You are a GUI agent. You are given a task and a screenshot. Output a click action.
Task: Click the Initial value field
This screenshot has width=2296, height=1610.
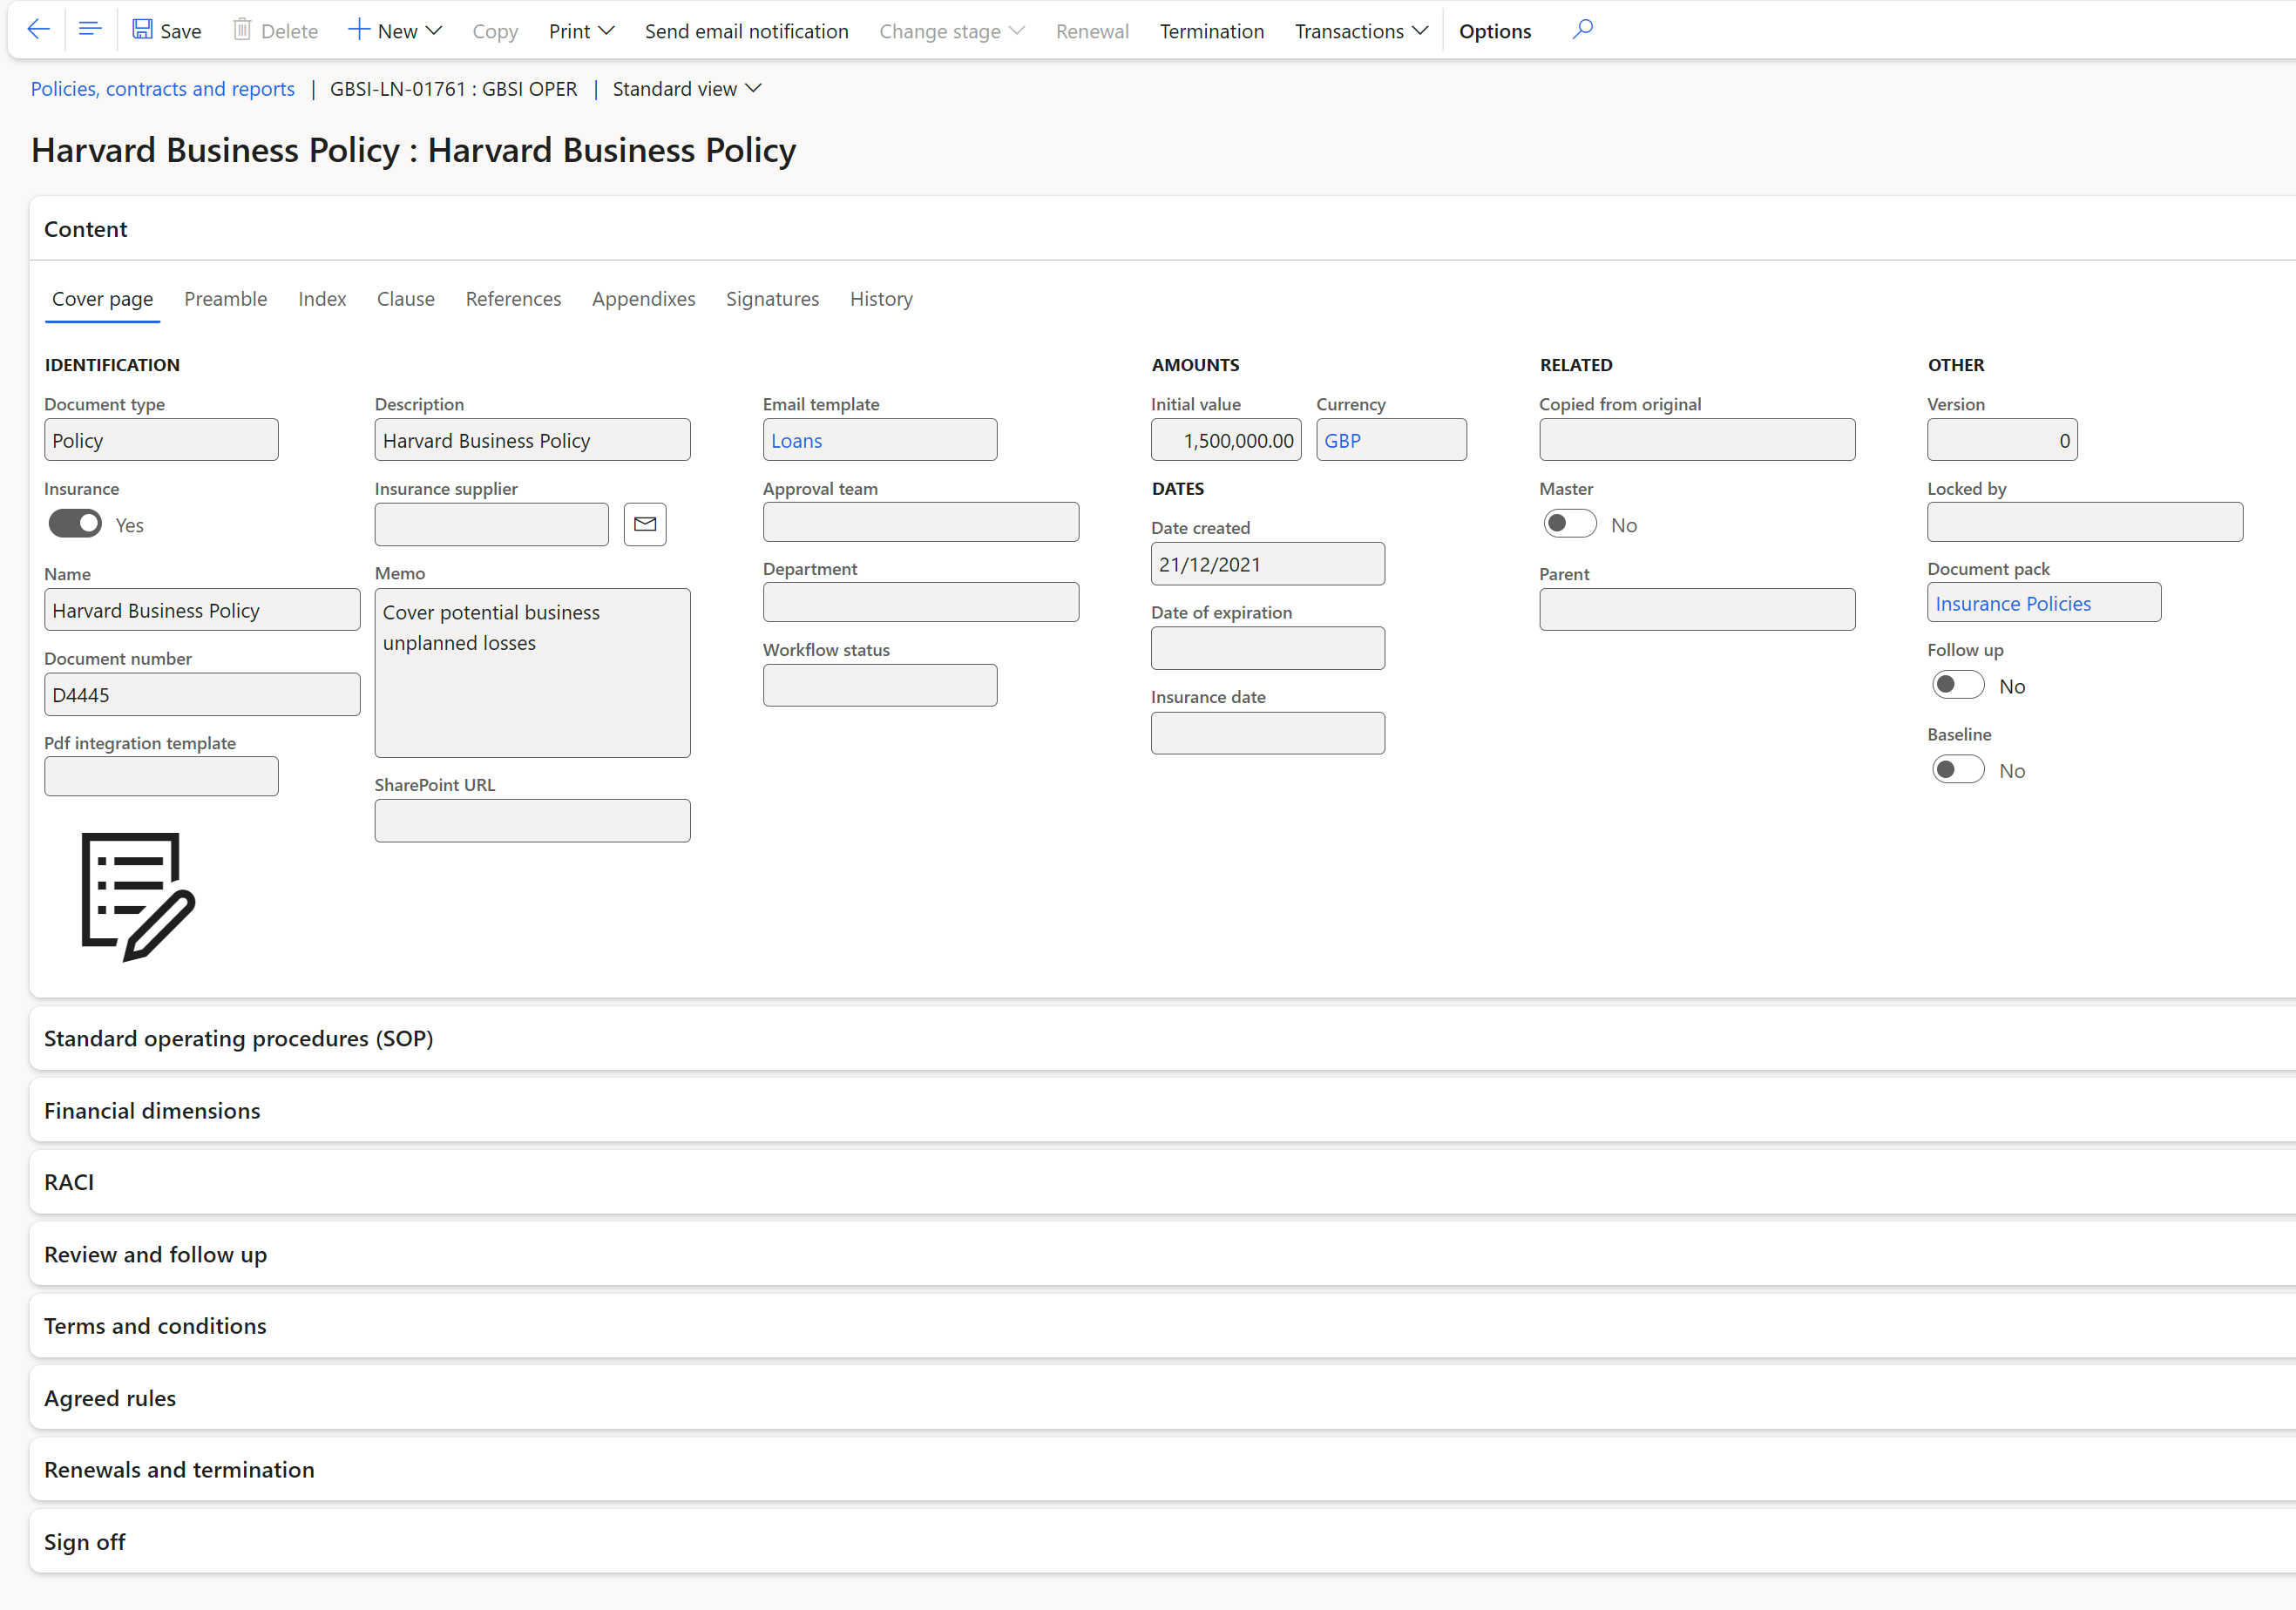(1226, 440)
